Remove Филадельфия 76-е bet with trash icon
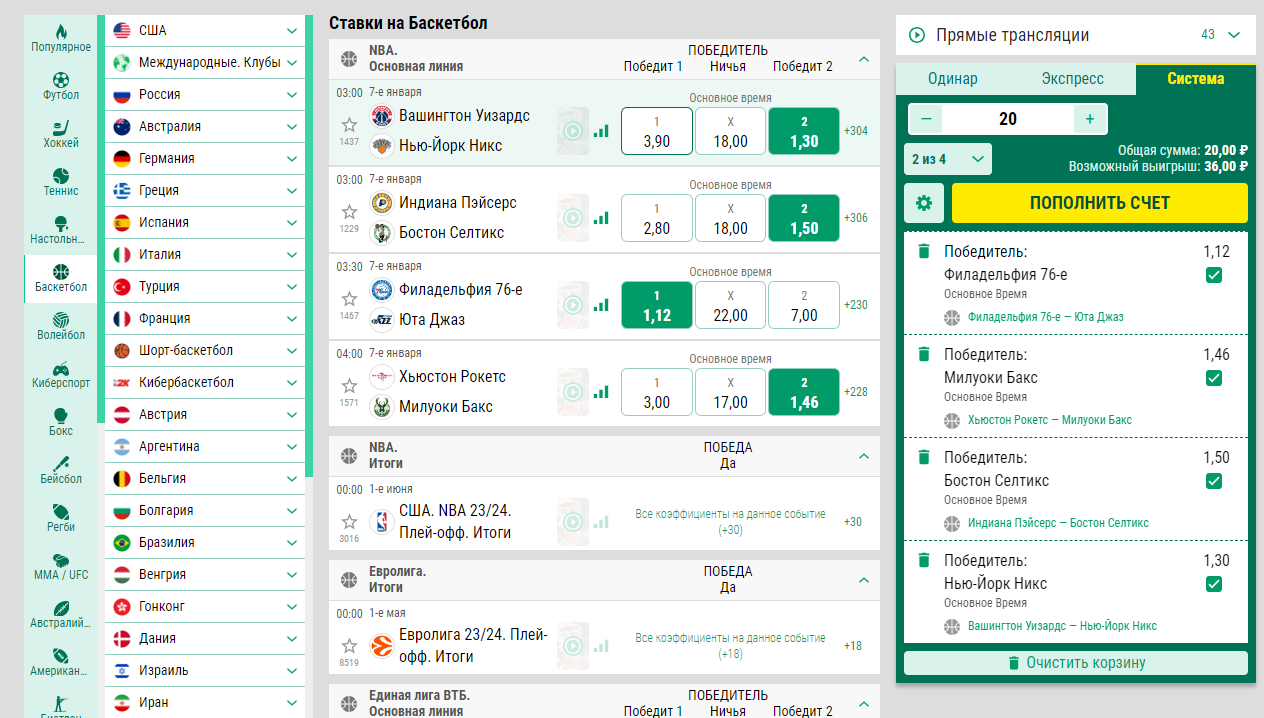This screenshot has height=718, width=1264. (x=924, y=251)
